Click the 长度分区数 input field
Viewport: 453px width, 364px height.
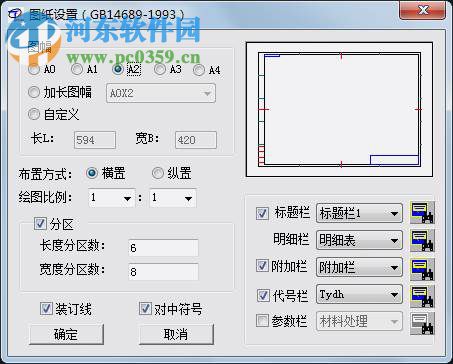coord(163,248)
